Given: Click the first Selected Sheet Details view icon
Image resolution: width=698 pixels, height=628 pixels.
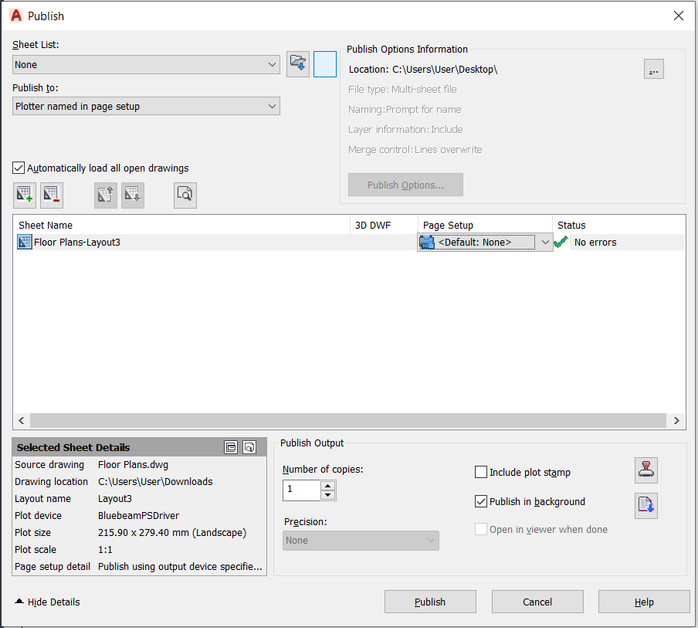Looking at the screenshot, I should click(231, 447).
